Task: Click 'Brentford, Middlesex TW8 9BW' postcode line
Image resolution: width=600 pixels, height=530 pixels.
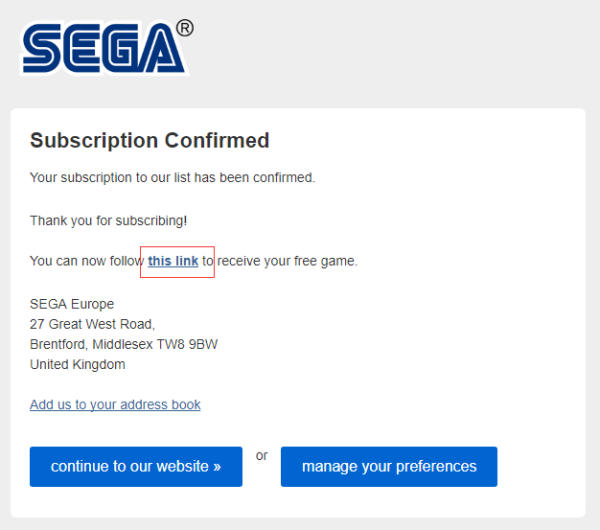Action: 124,344
